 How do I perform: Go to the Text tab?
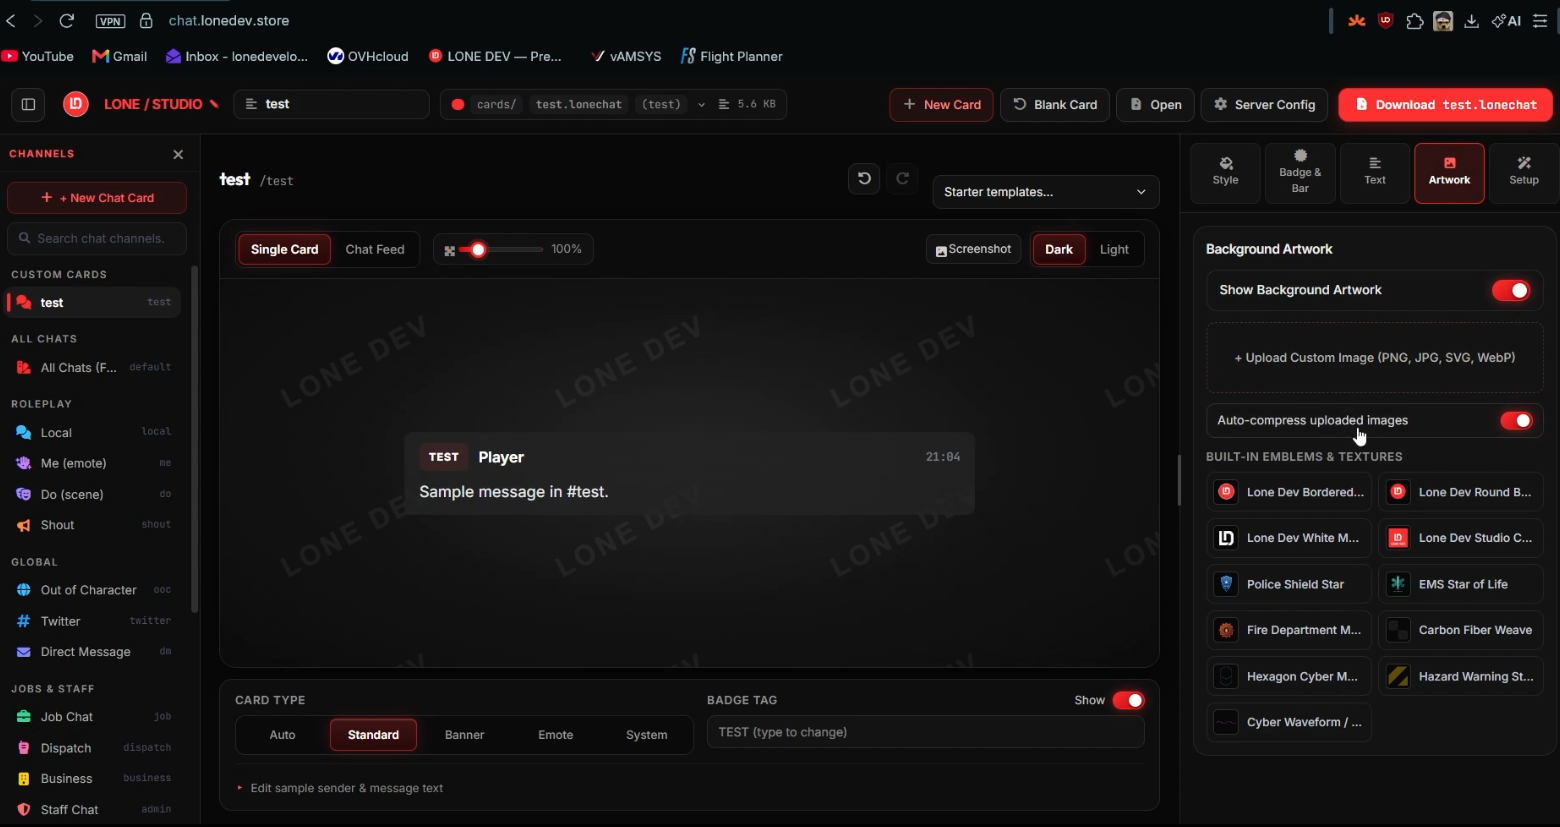pos(1375,173)
